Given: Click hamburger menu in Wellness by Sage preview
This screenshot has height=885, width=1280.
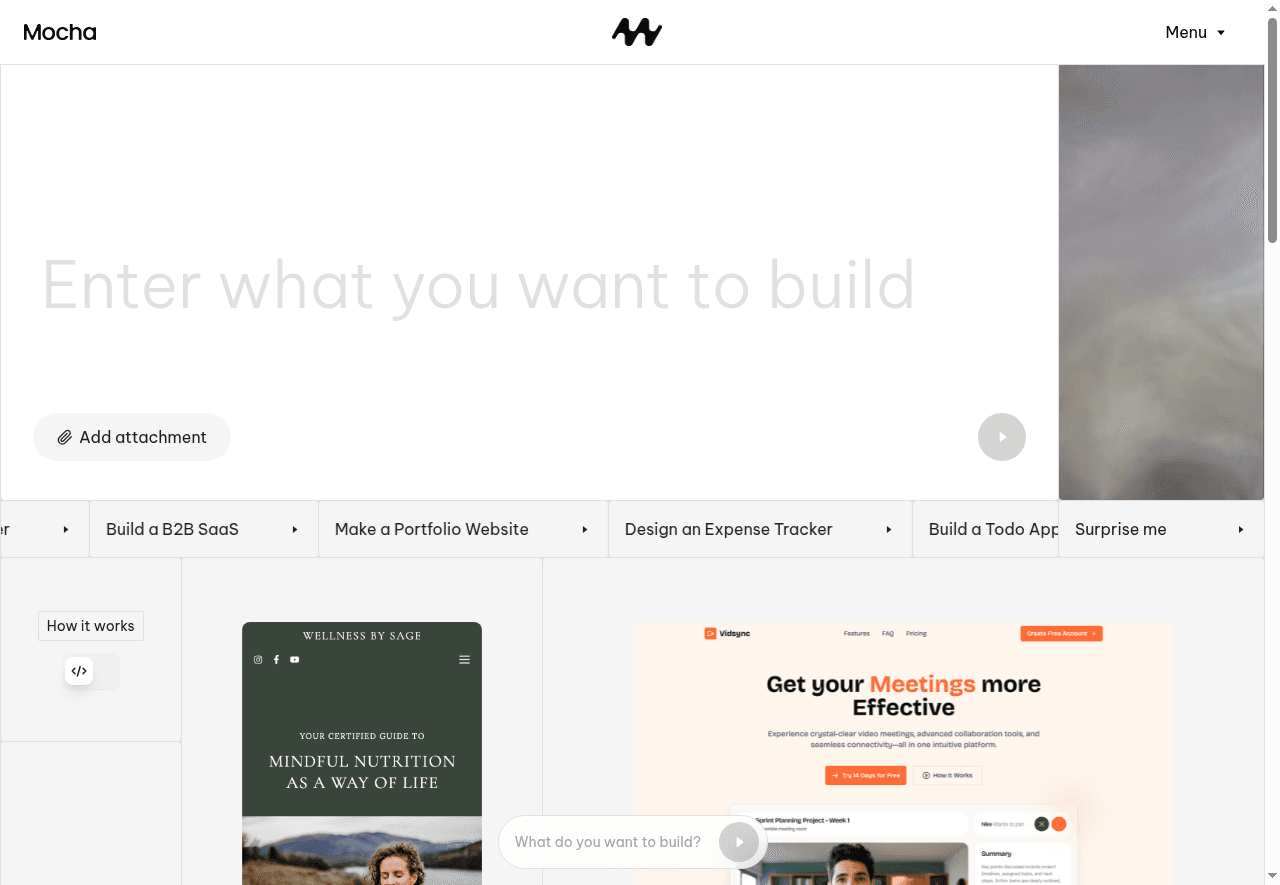Looking at the screenshot, I should point(464,660).
